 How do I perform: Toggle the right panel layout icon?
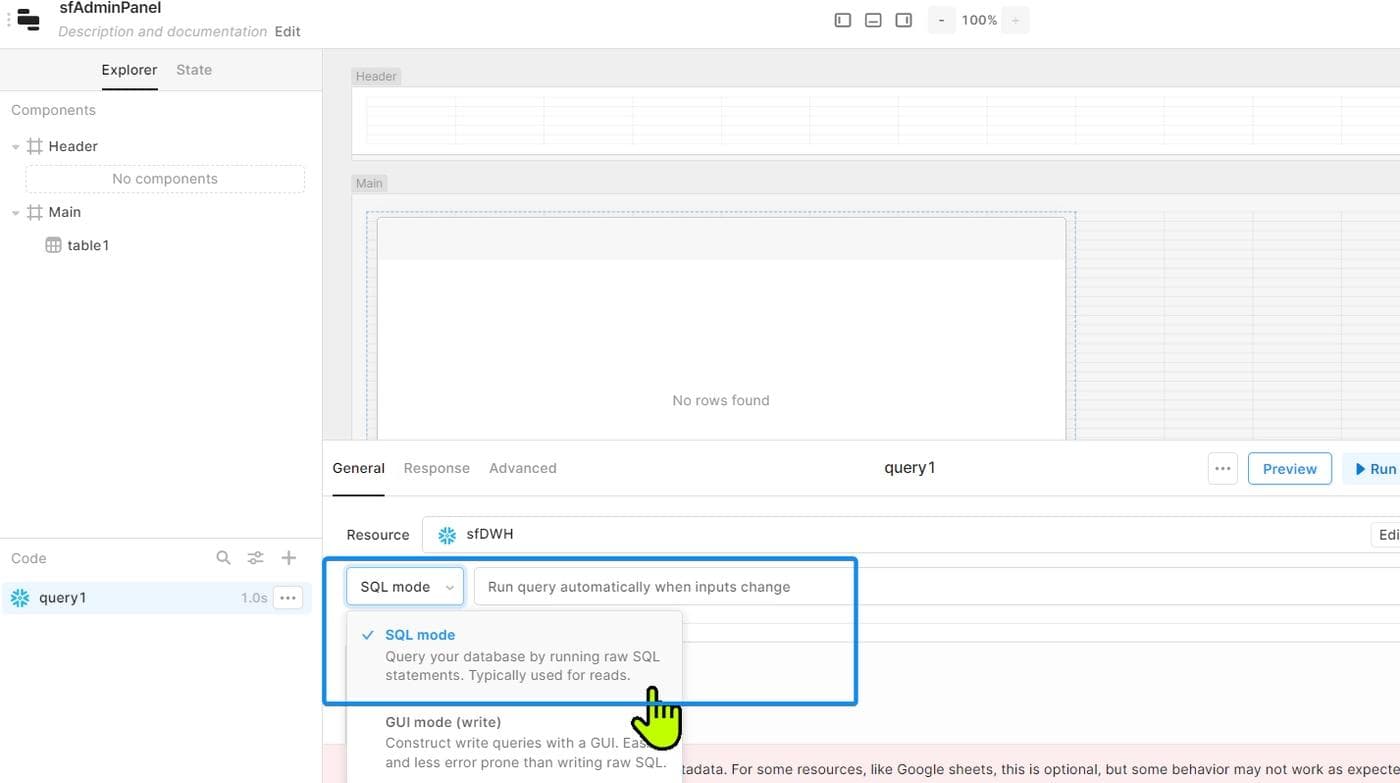coord(904,20)
